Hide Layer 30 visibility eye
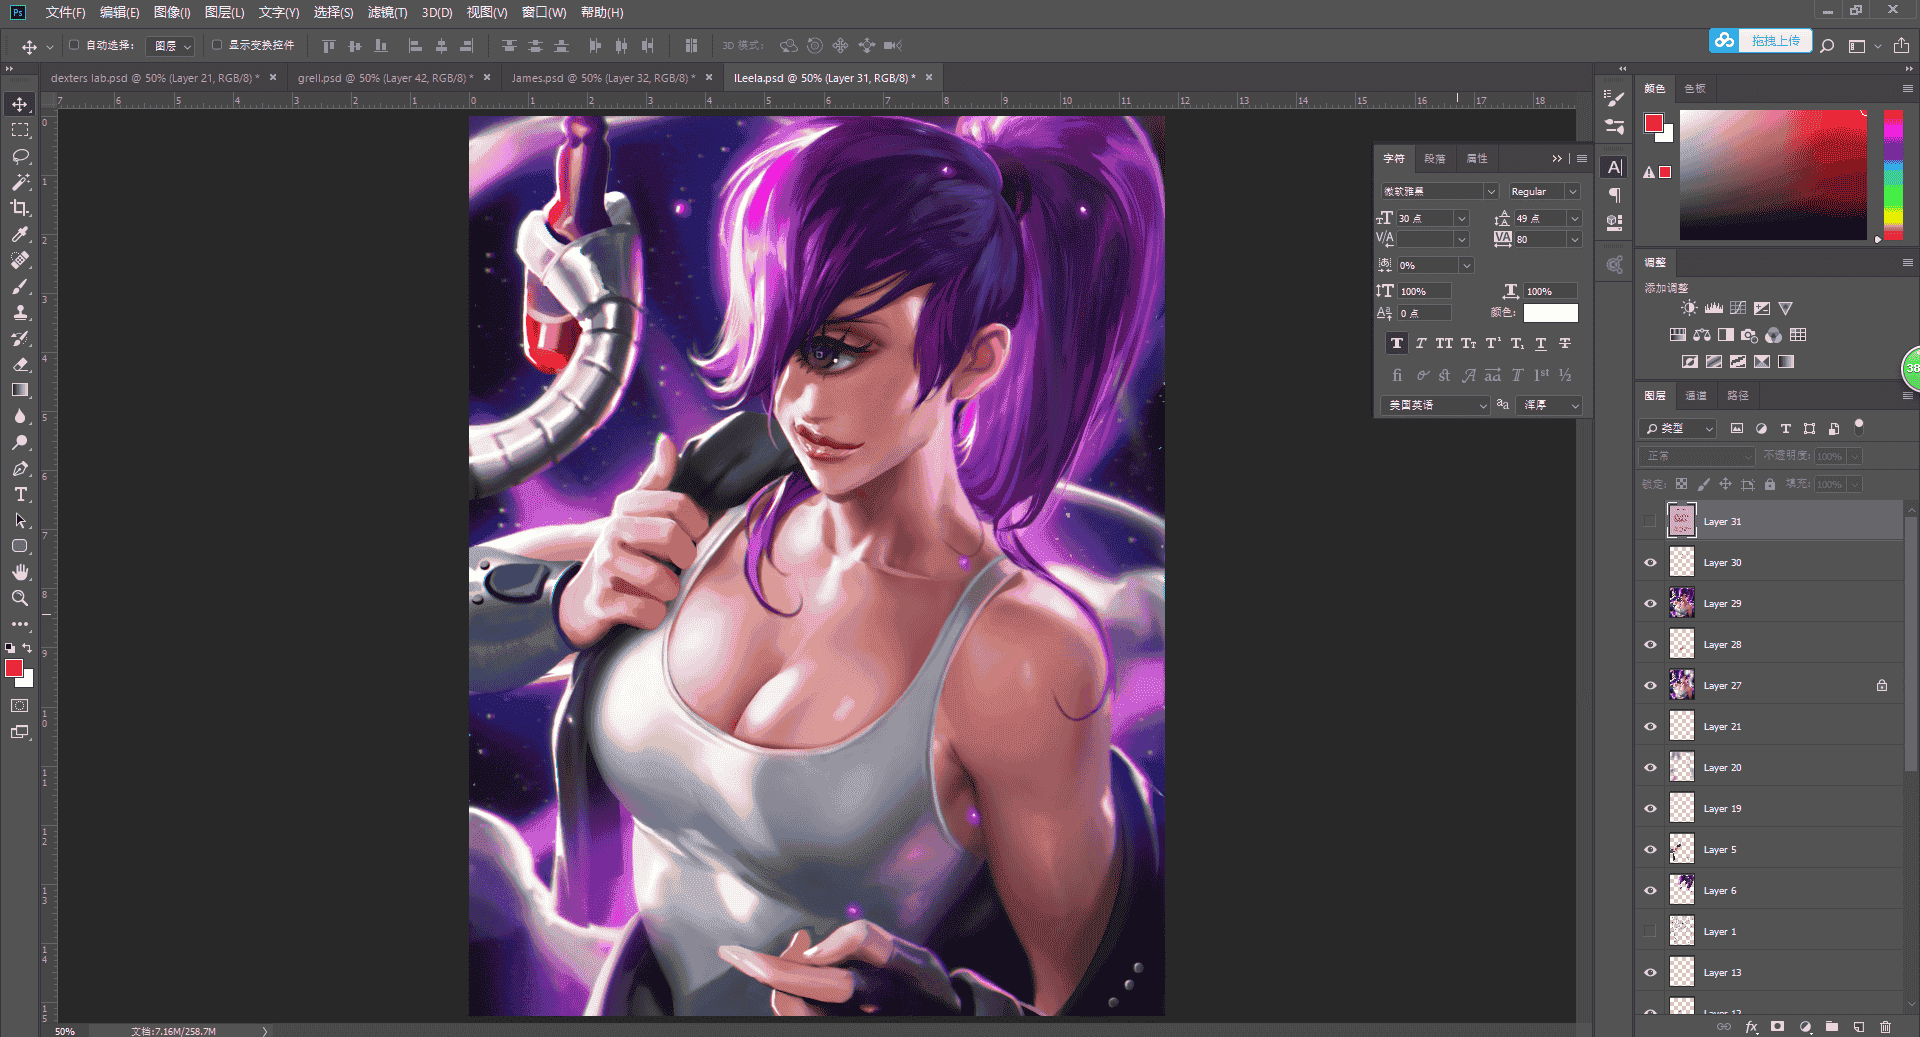Screen dimensions: 1920x1037 (1650, 563)
